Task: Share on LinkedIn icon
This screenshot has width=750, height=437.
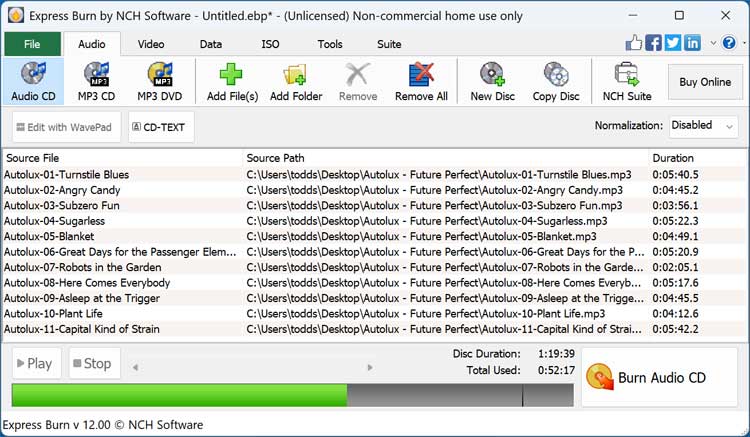Action: pos(692,43)
